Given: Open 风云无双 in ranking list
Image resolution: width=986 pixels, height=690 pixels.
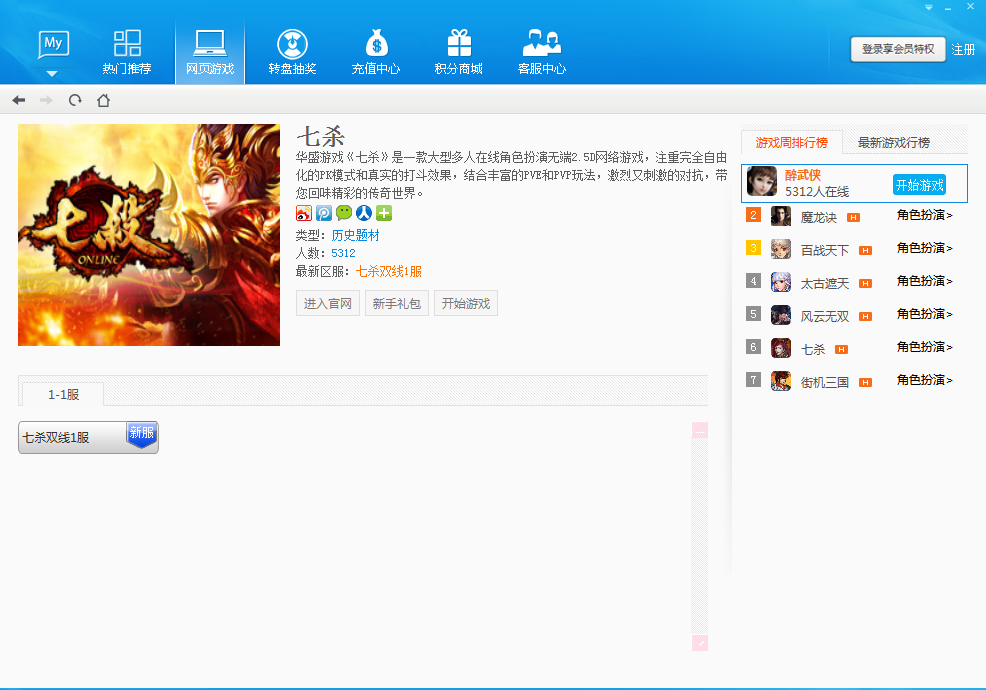Looking at the screenshot, I should (x=824, y=316).
